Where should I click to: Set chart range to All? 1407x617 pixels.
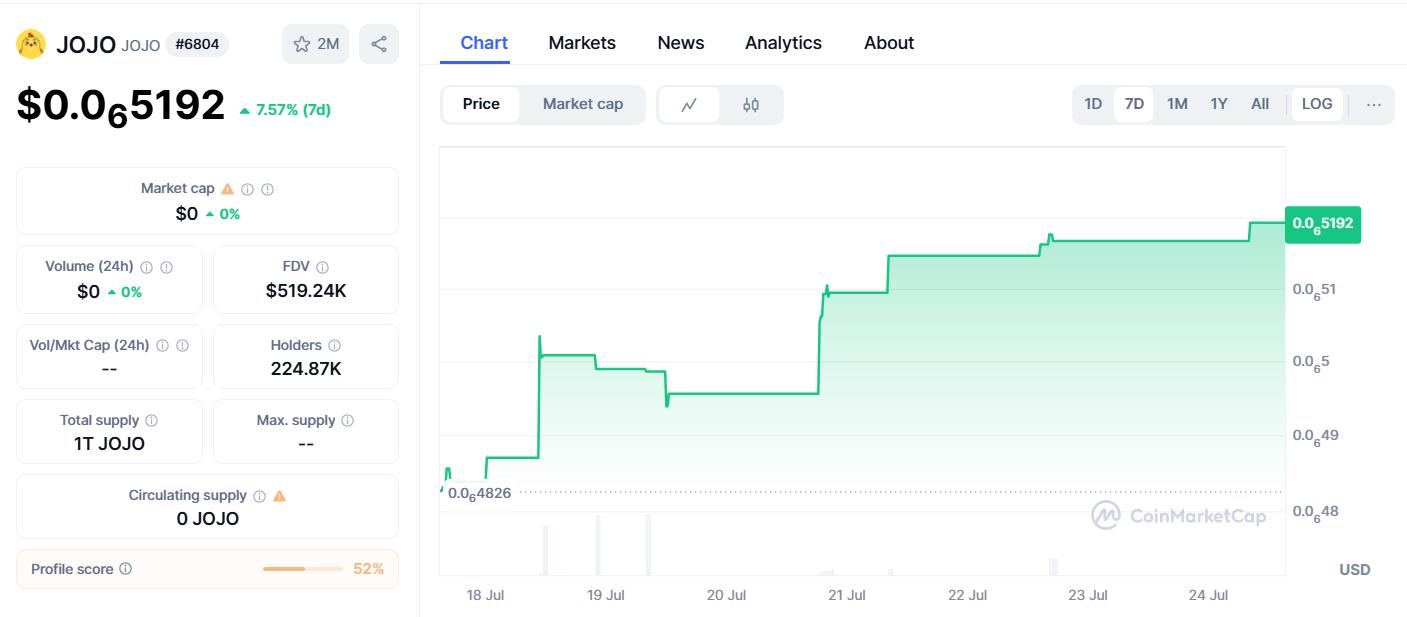(x=1260, y=105)
